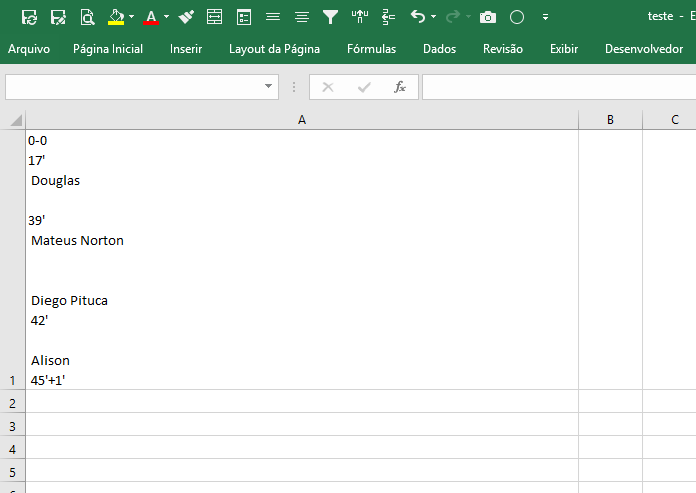Open Print Preview magnifier icon
Viewport: 696px width, 493px height.
point(87,17)
